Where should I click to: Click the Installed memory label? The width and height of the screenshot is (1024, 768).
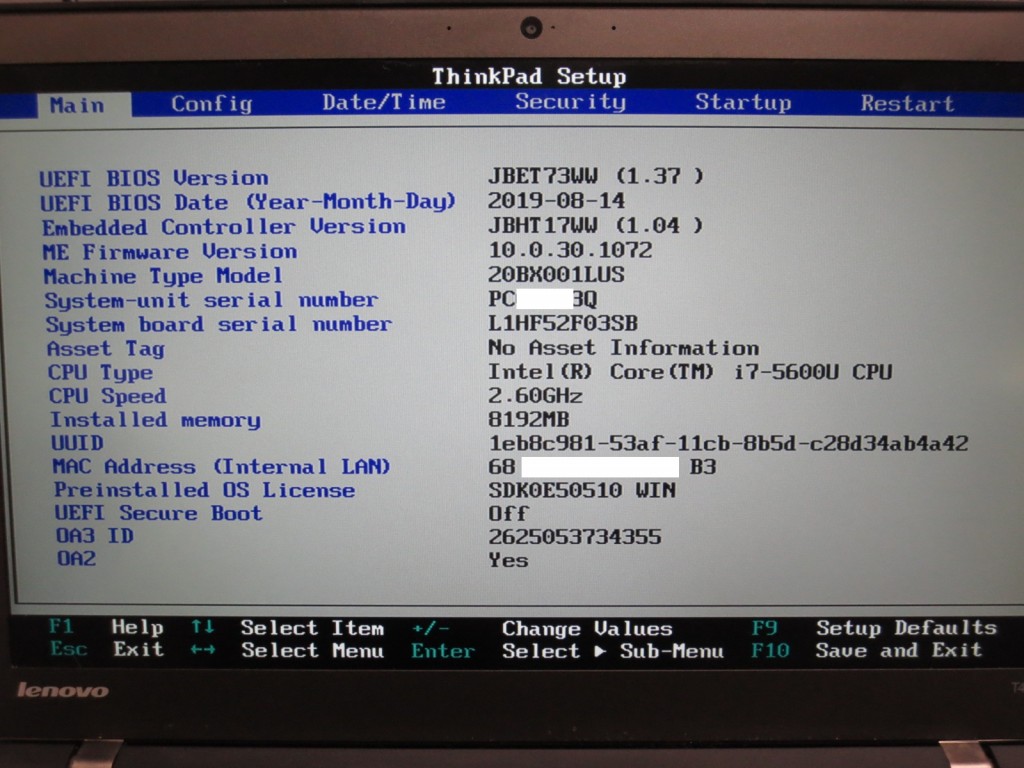click(x=155, y=420)
